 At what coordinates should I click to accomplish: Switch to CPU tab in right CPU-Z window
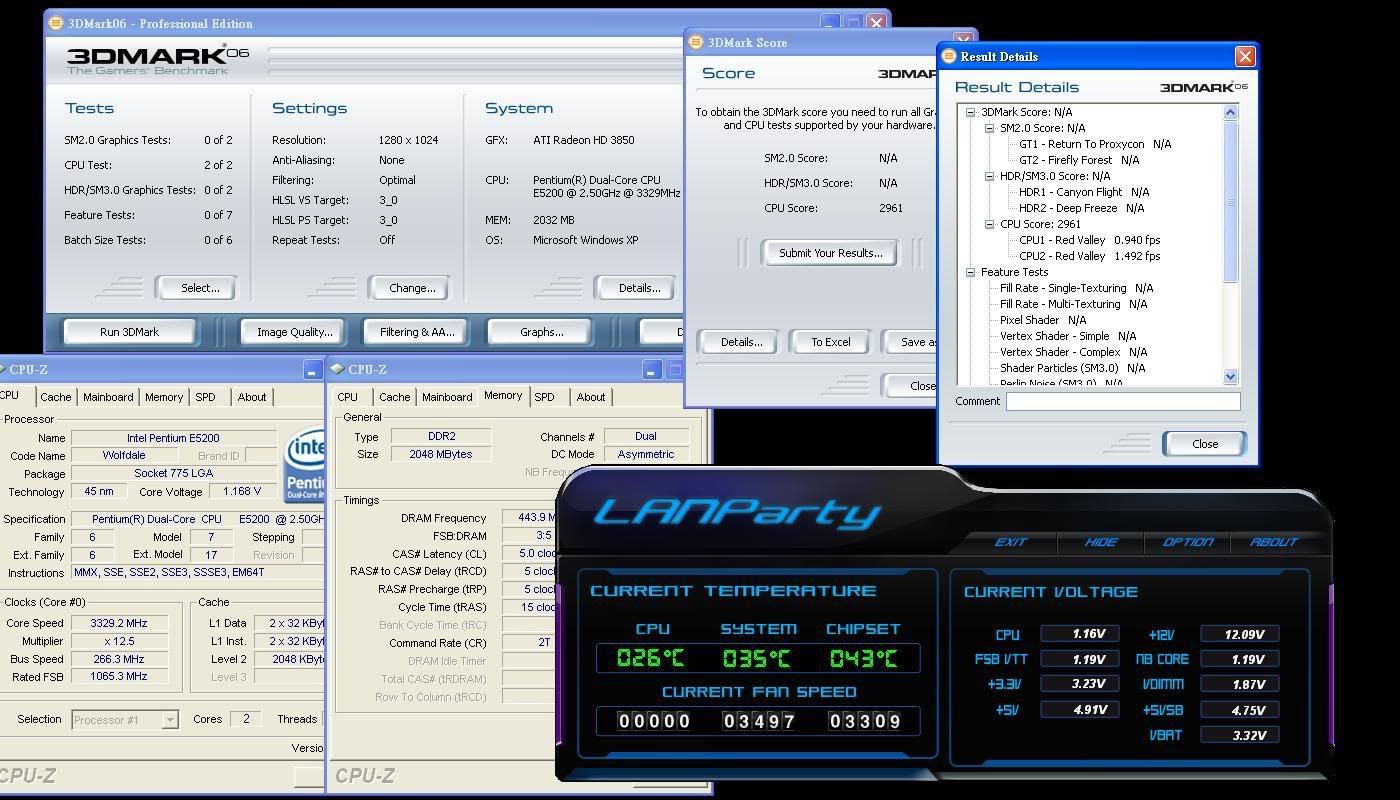tap(348, 397)
